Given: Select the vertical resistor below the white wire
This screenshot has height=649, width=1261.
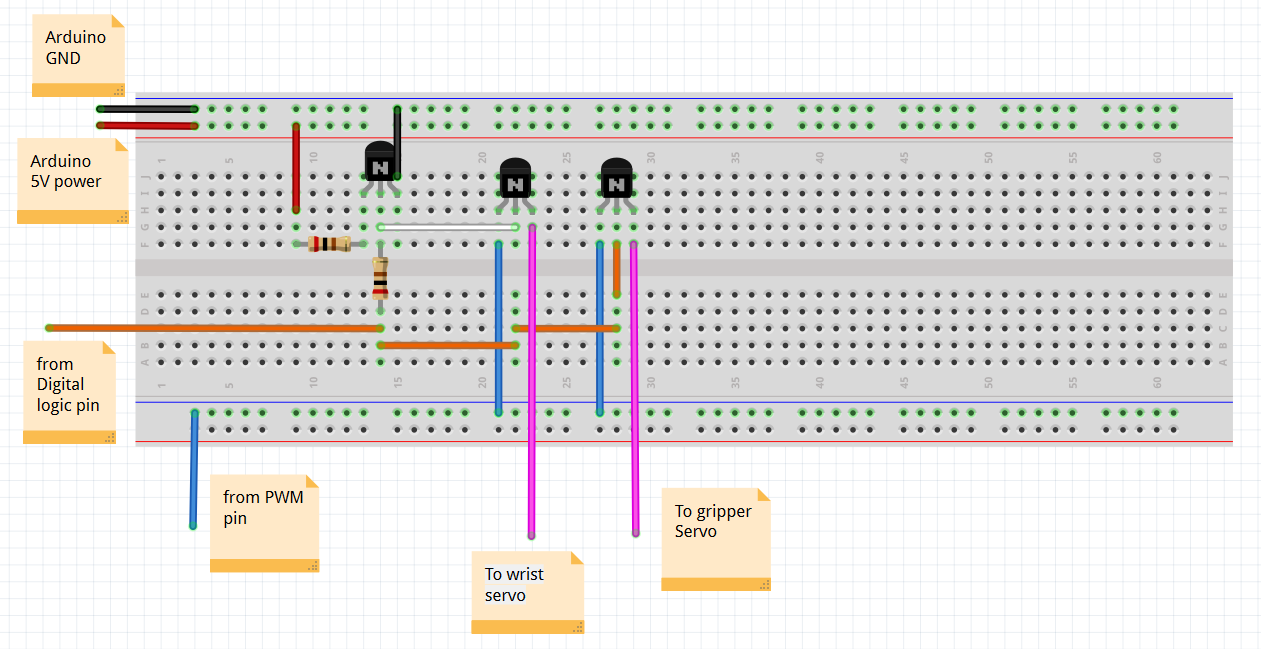Looking at the screenshot, I should 380,278.
